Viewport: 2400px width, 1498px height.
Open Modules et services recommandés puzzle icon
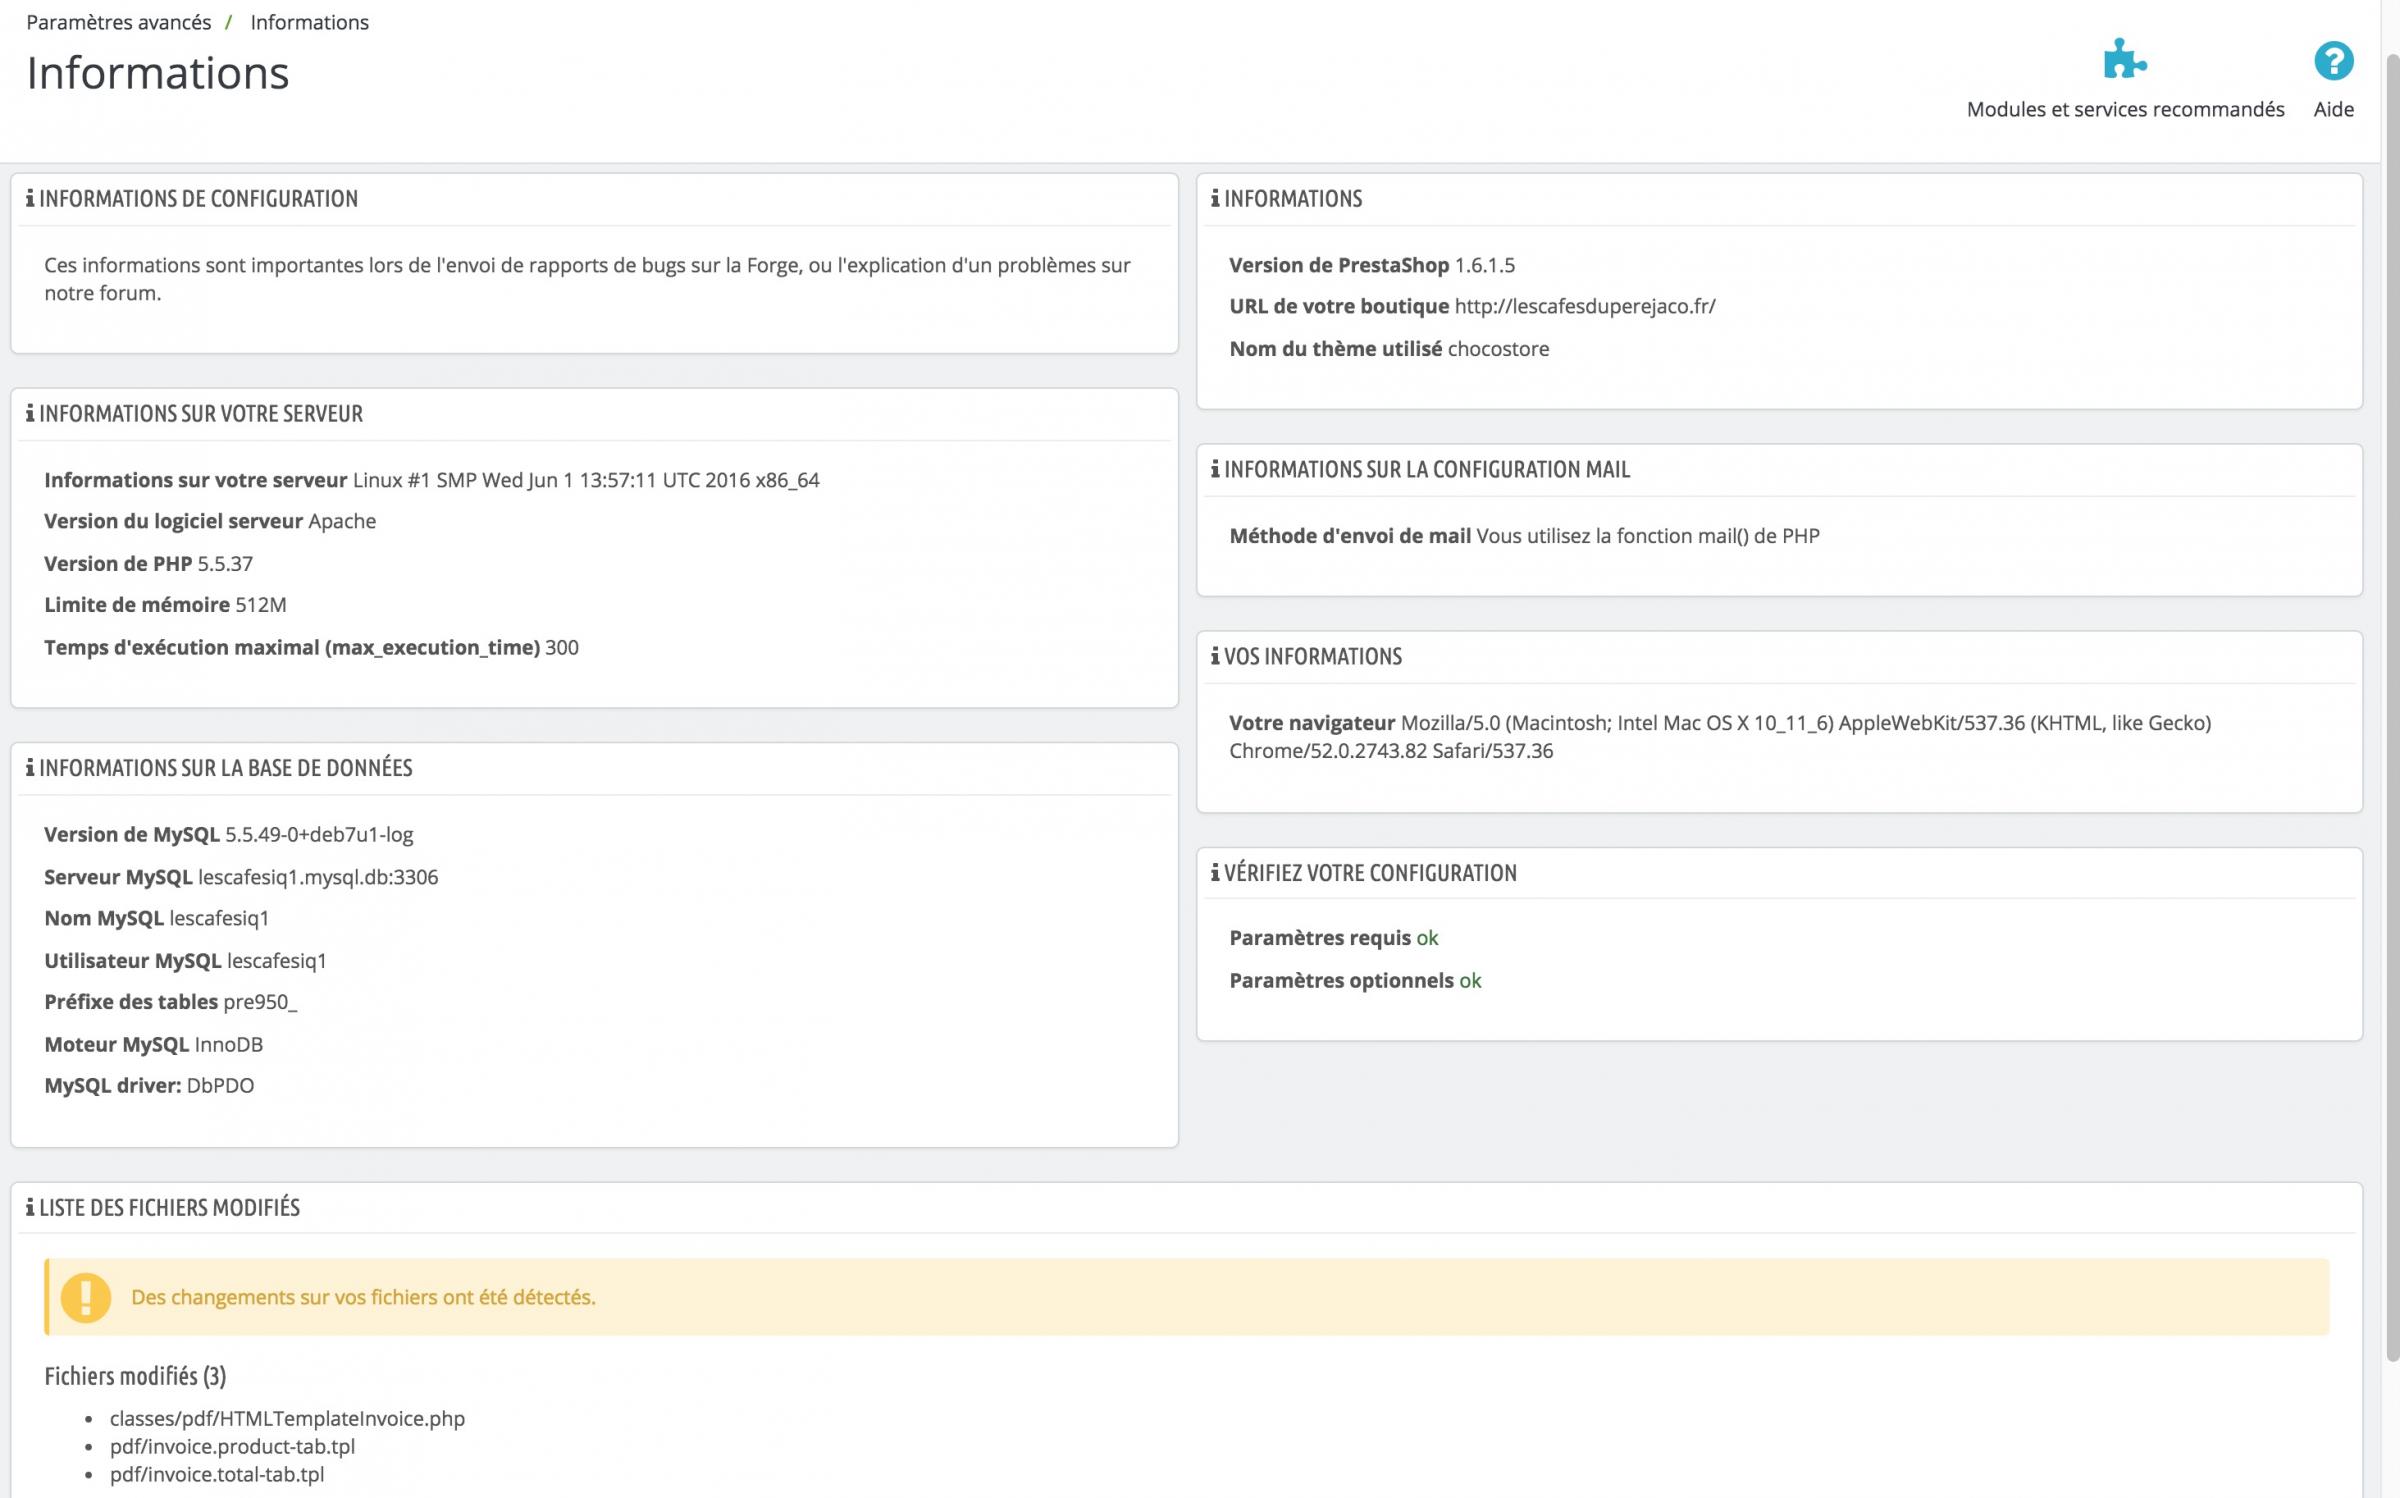[2124, 59]
